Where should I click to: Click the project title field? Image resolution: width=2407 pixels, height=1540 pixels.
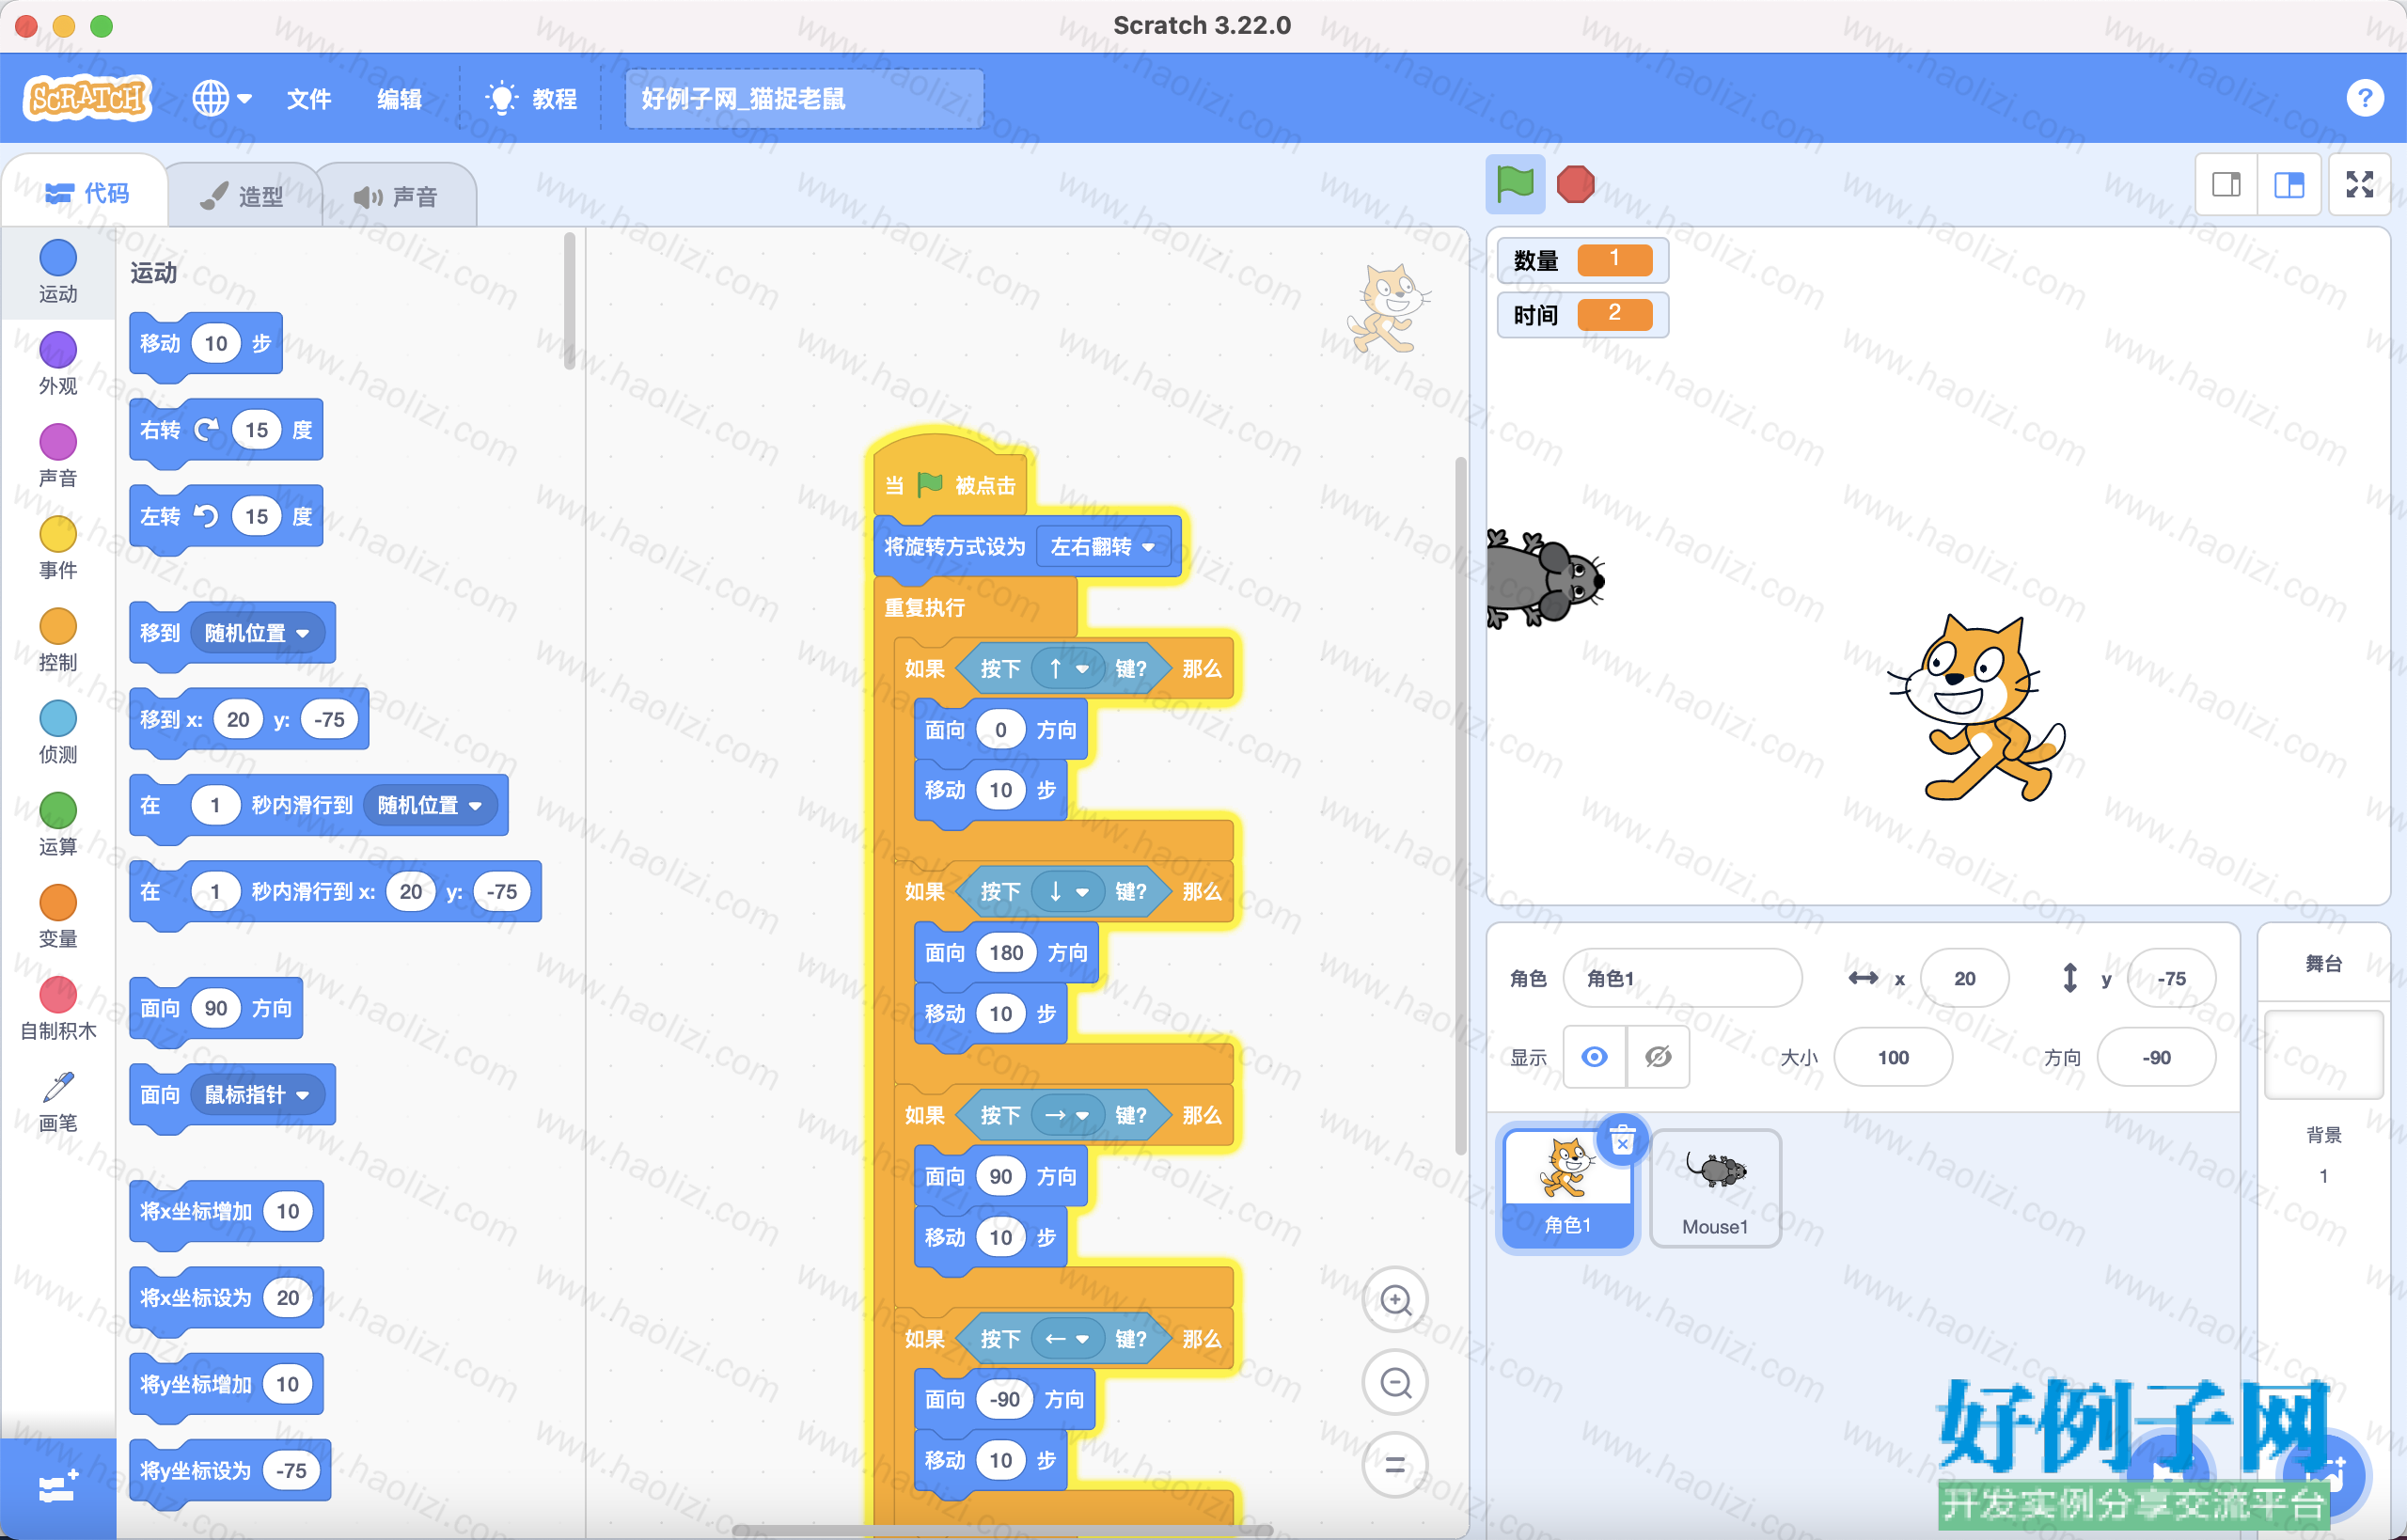[x=804, y=98]
